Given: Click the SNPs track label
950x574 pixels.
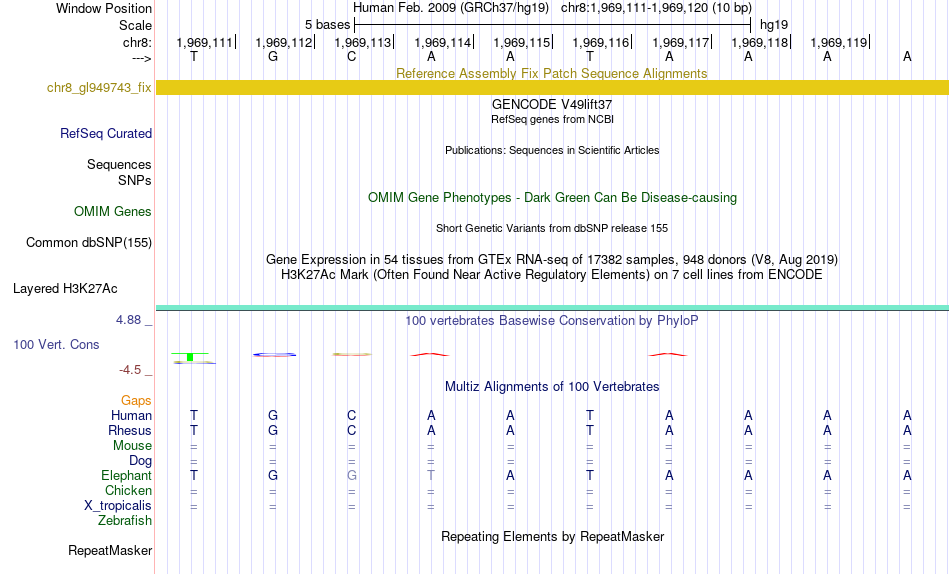Looking at the screenshot, I should point(135,181).
